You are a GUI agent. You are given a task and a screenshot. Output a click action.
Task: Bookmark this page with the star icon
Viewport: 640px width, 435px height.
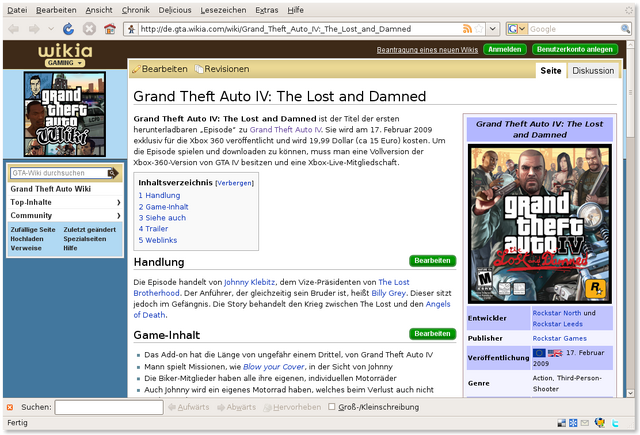(479, 29)
